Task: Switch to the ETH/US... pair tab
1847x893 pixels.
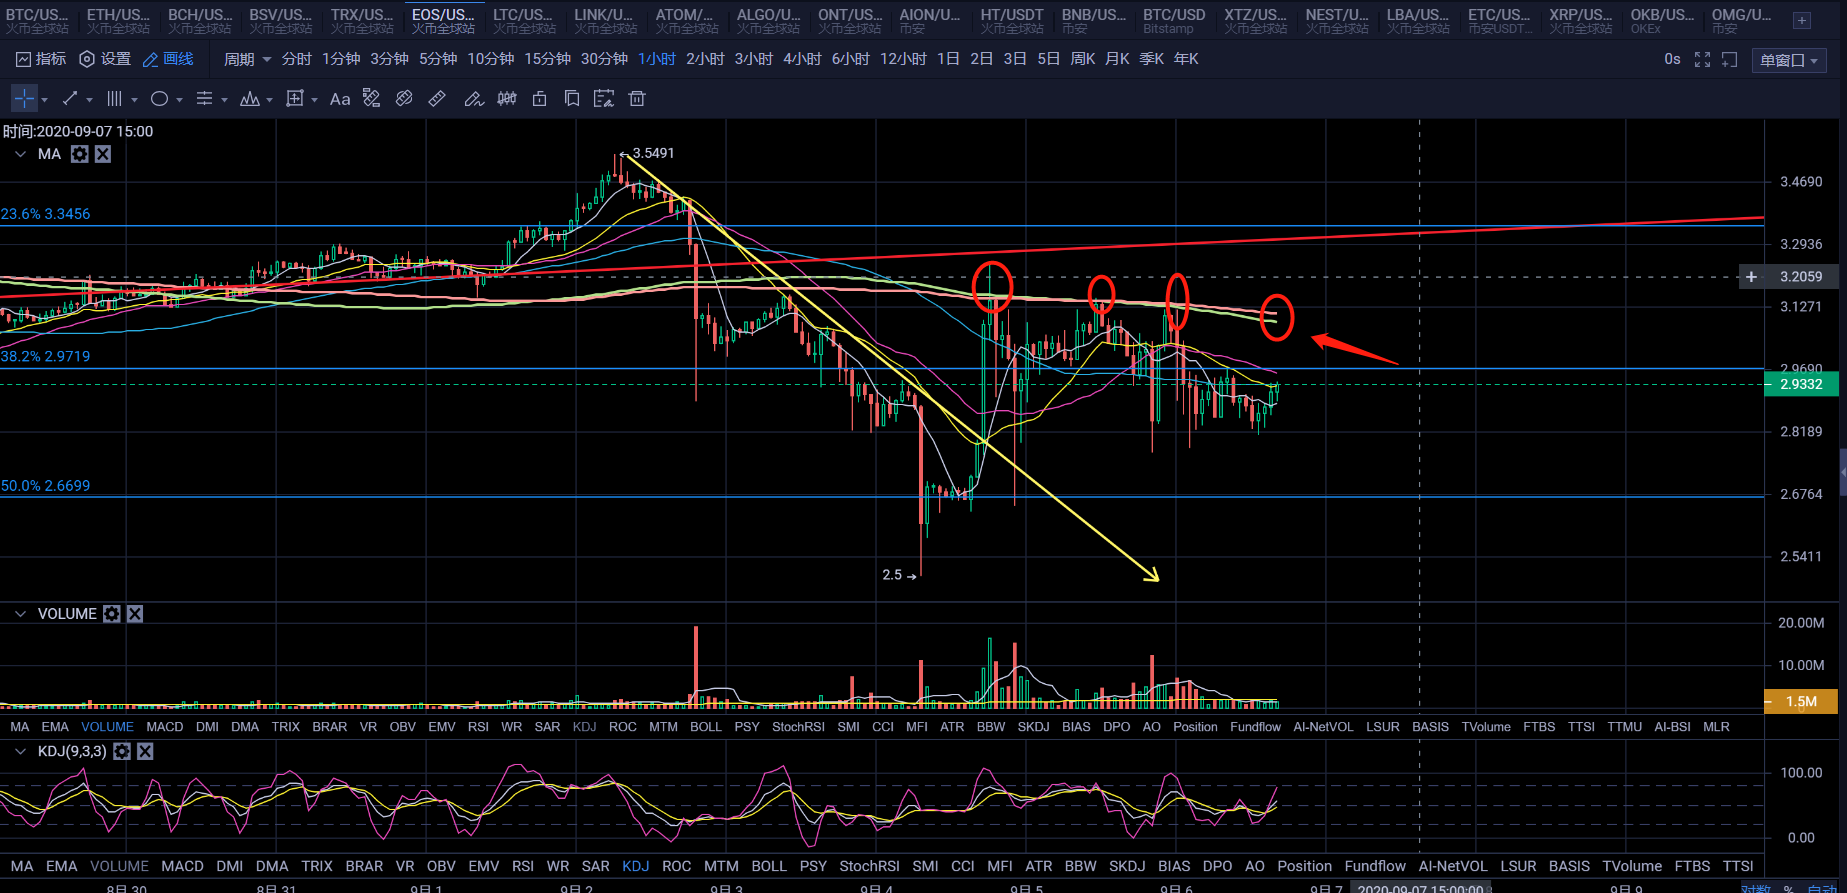Action: coord(118,20)
